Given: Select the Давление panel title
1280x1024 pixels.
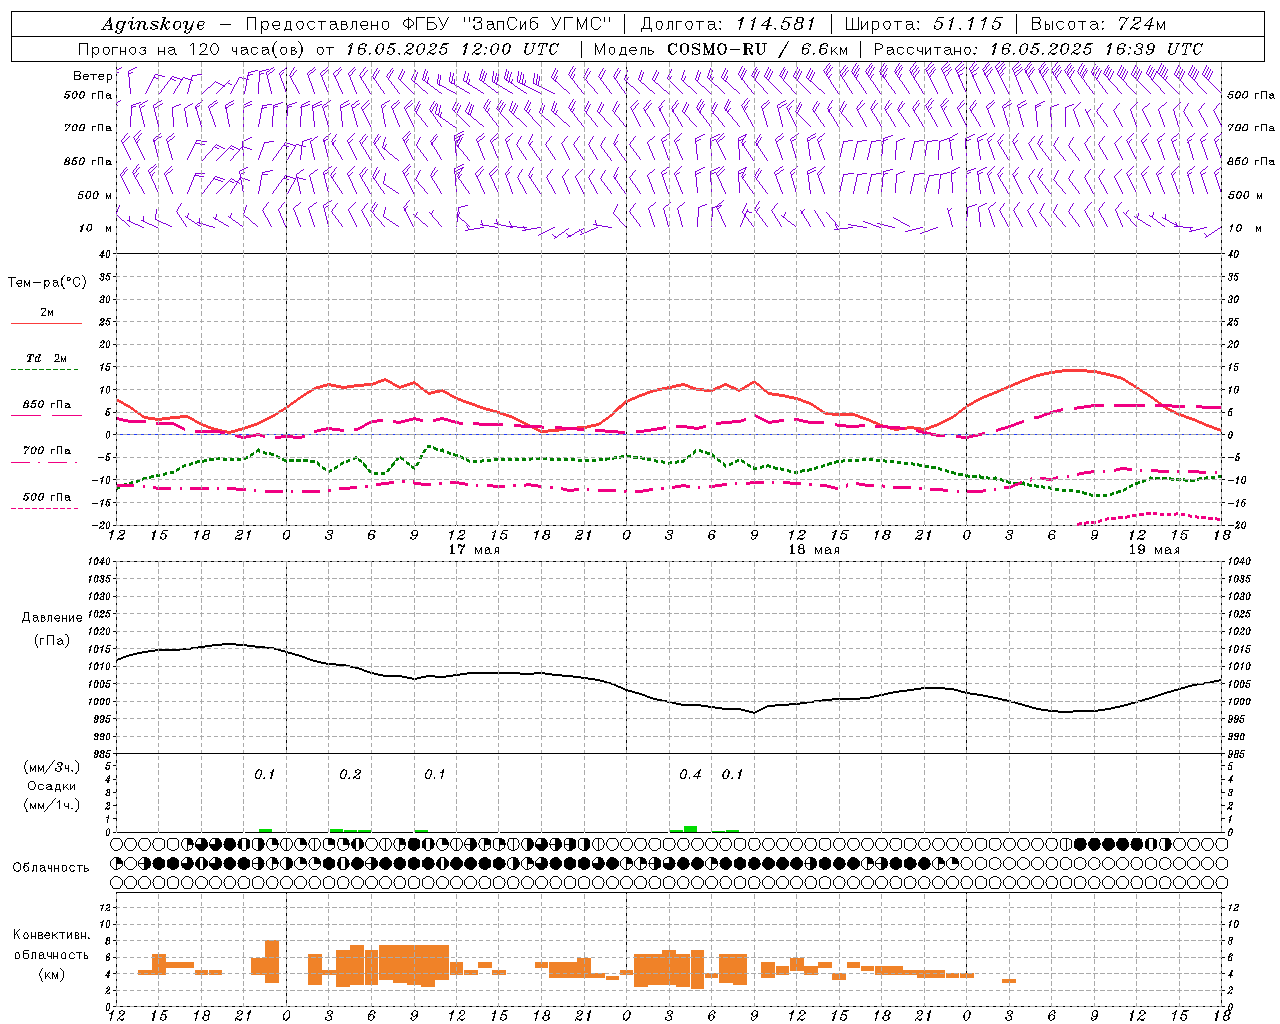Looking at the screenshot, I should pyautogui.click(x=52, y=618).
